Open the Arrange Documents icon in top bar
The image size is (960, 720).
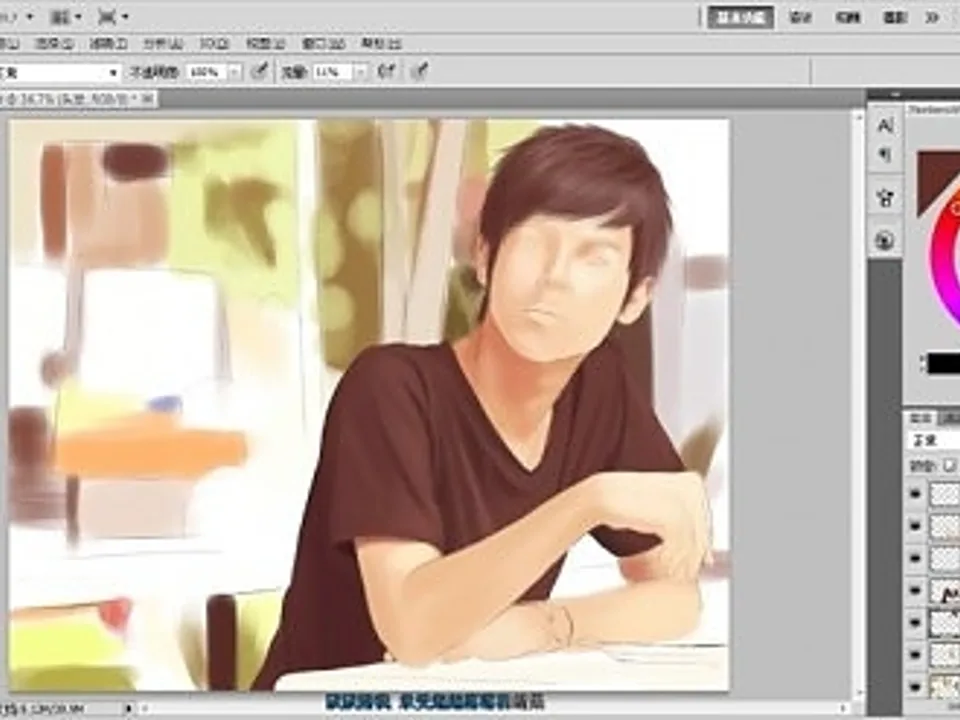64,17
